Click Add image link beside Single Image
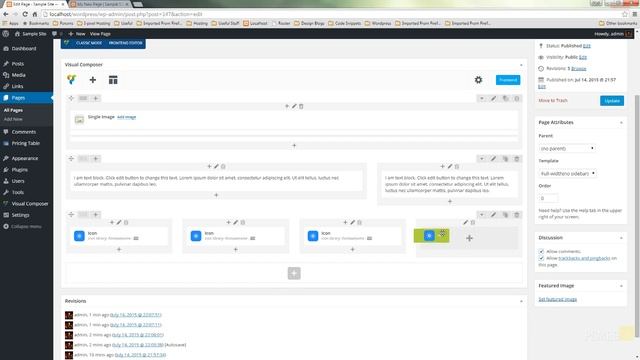The height and width of the screenshot is (360, 640). tap(127, 117)
